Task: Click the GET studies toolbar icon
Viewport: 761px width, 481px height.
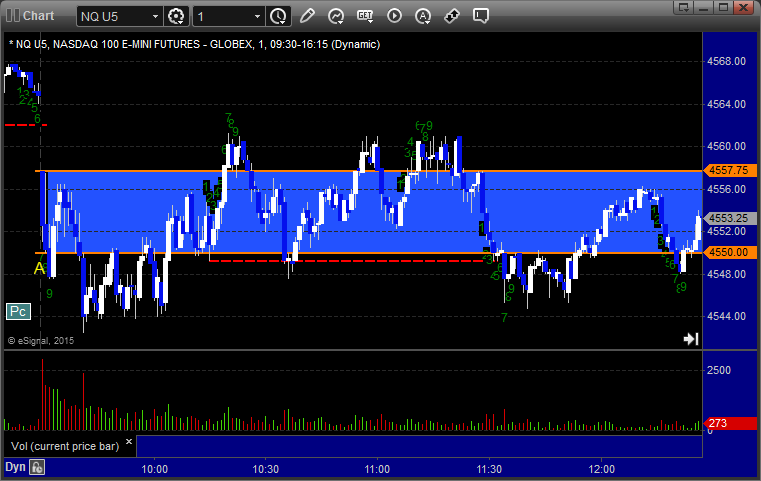Action: (x=365, y=16)
